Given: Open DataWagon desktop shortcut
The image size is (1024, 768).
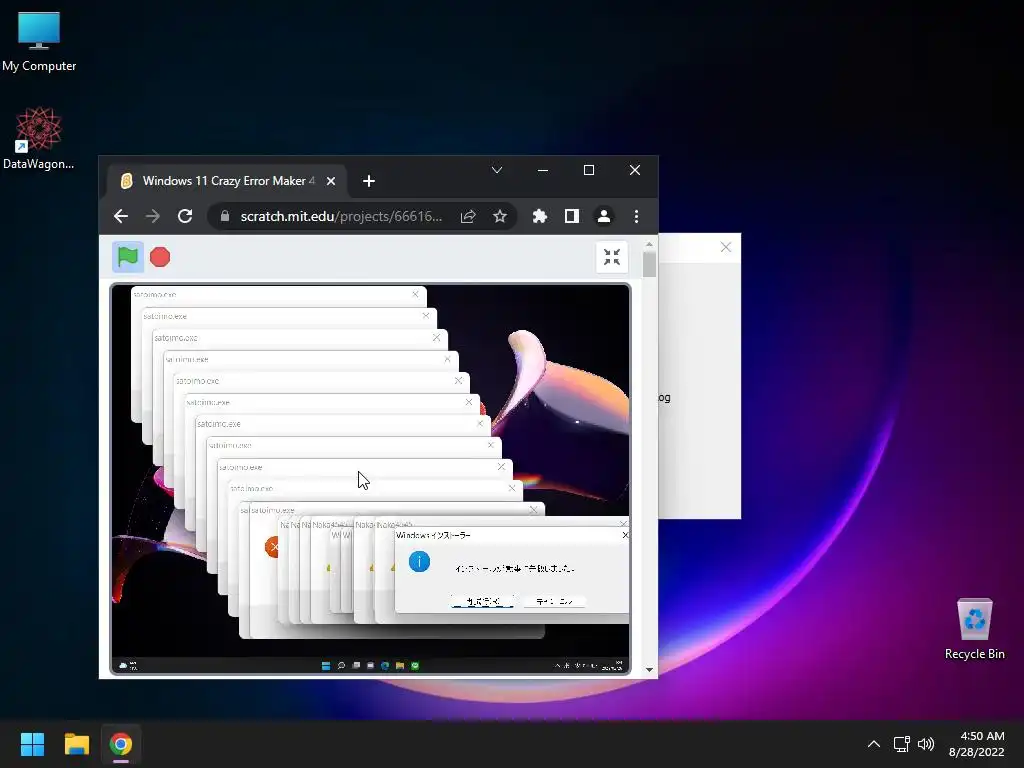Looking at the screenshot, I should (x=39, y=138).
